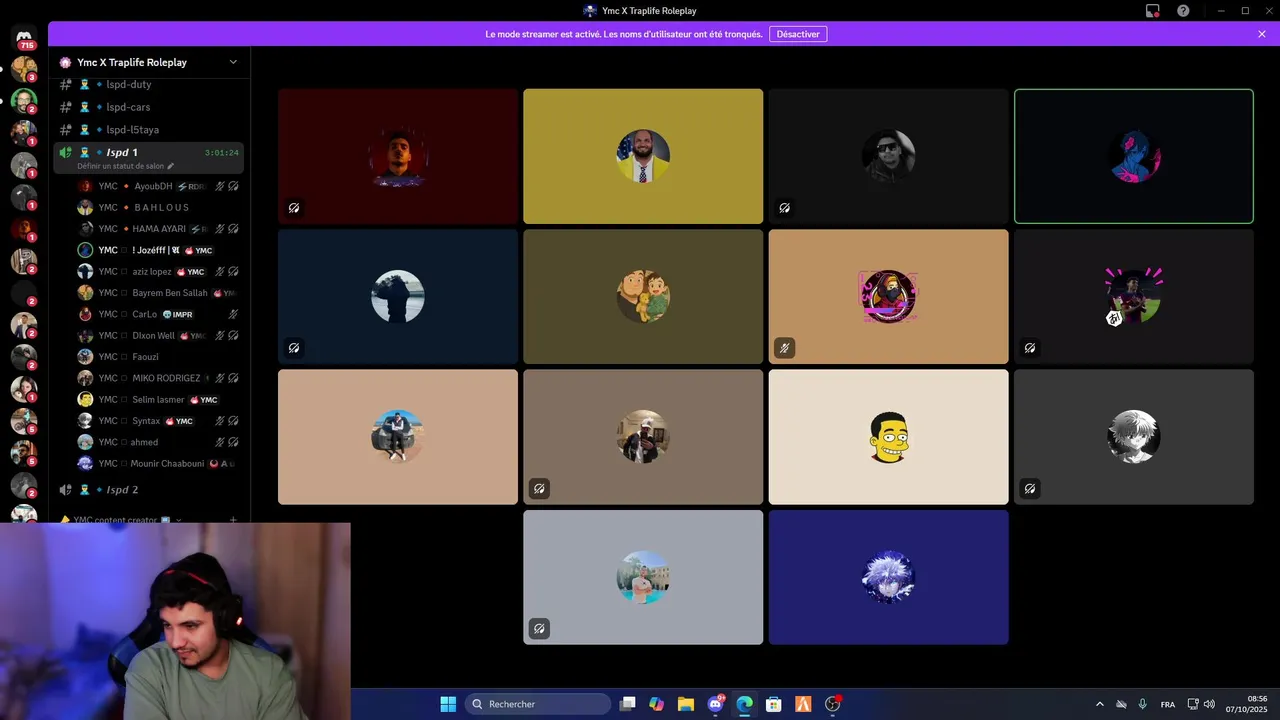
Task: Click the deafened headphone icon on AyoubDH row
Action: point(233,186)
